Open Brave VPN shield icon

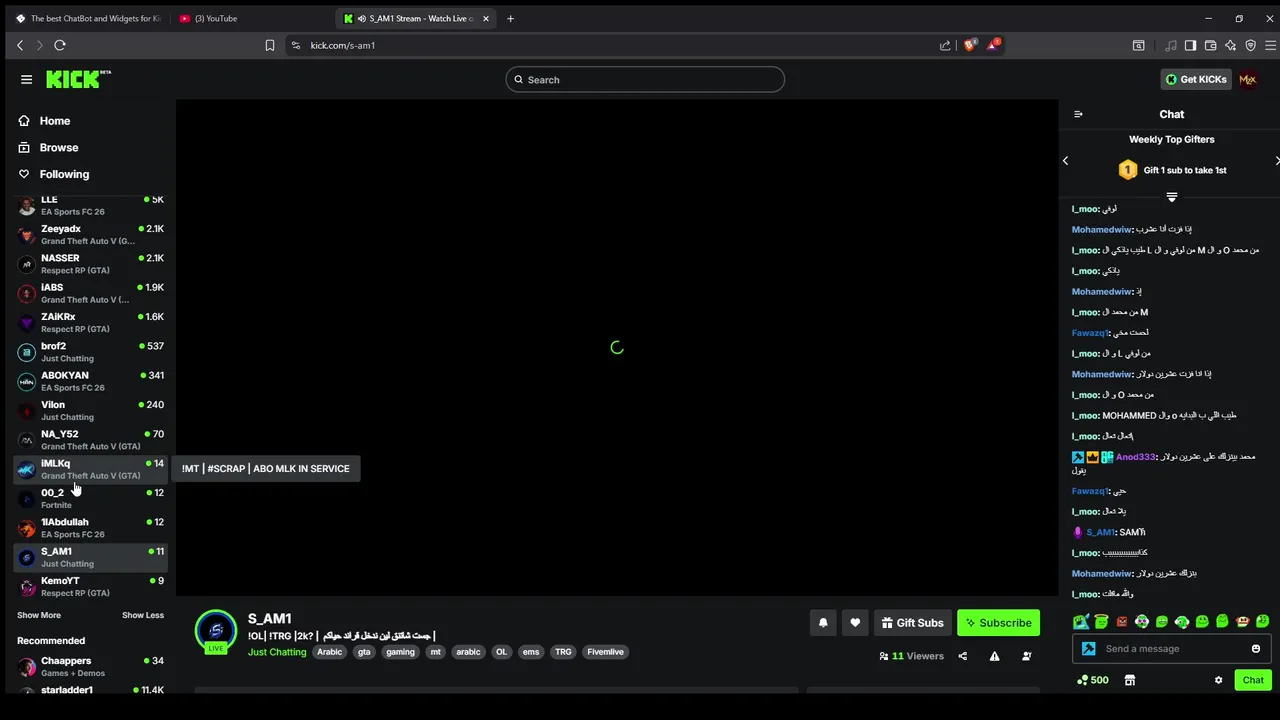1250,45
